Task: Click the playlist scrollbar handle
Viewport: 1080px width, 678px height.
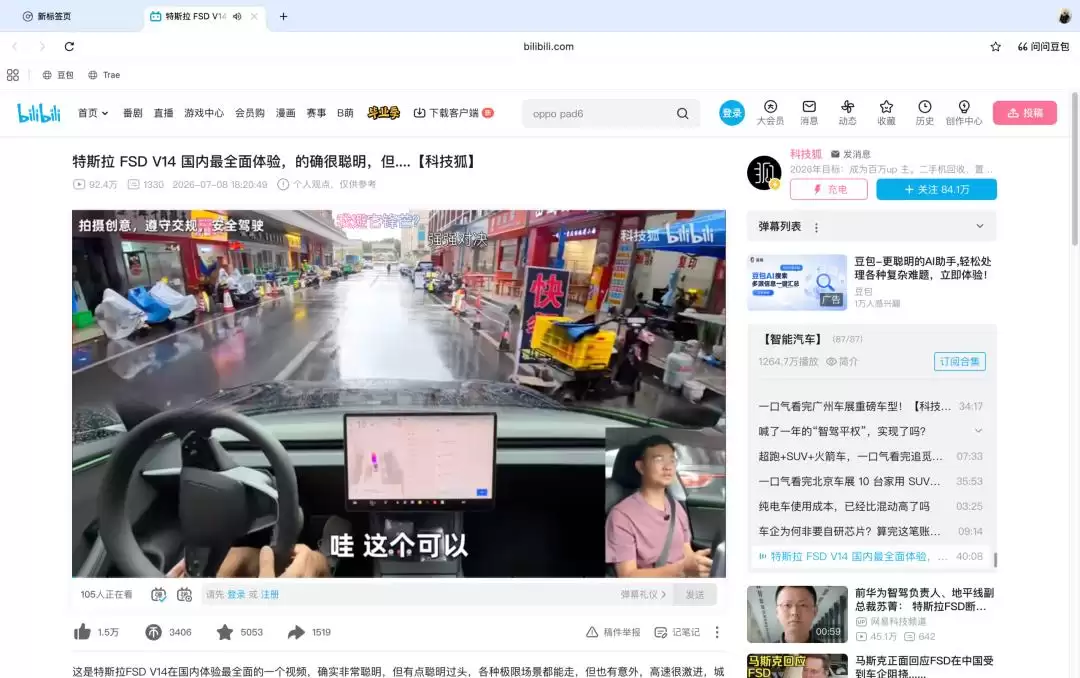Action: [995, 559]
